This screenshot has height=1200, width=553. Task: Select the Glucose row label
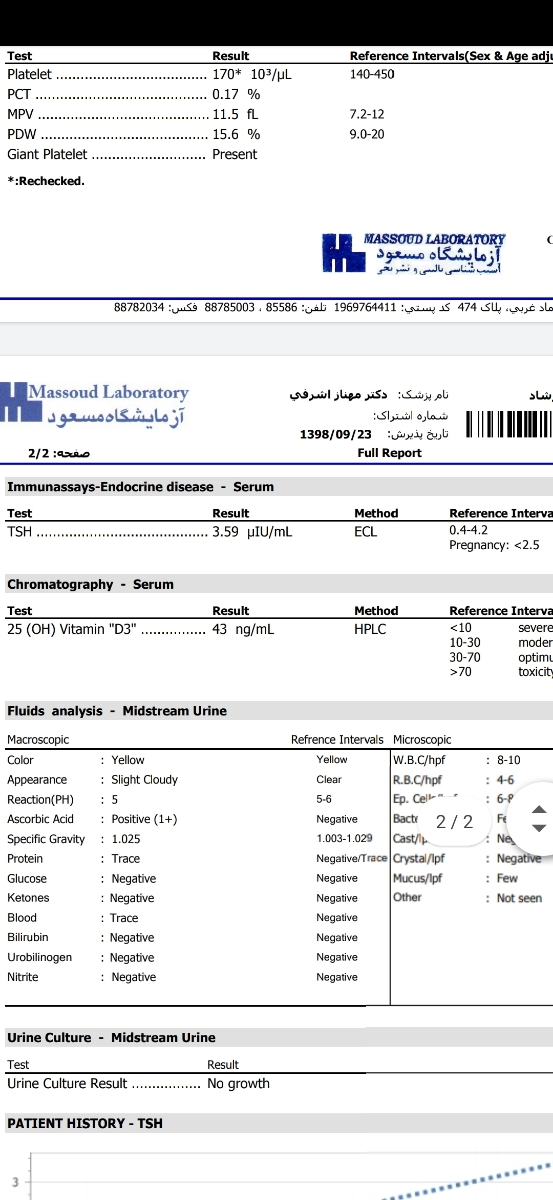[27, 879]
